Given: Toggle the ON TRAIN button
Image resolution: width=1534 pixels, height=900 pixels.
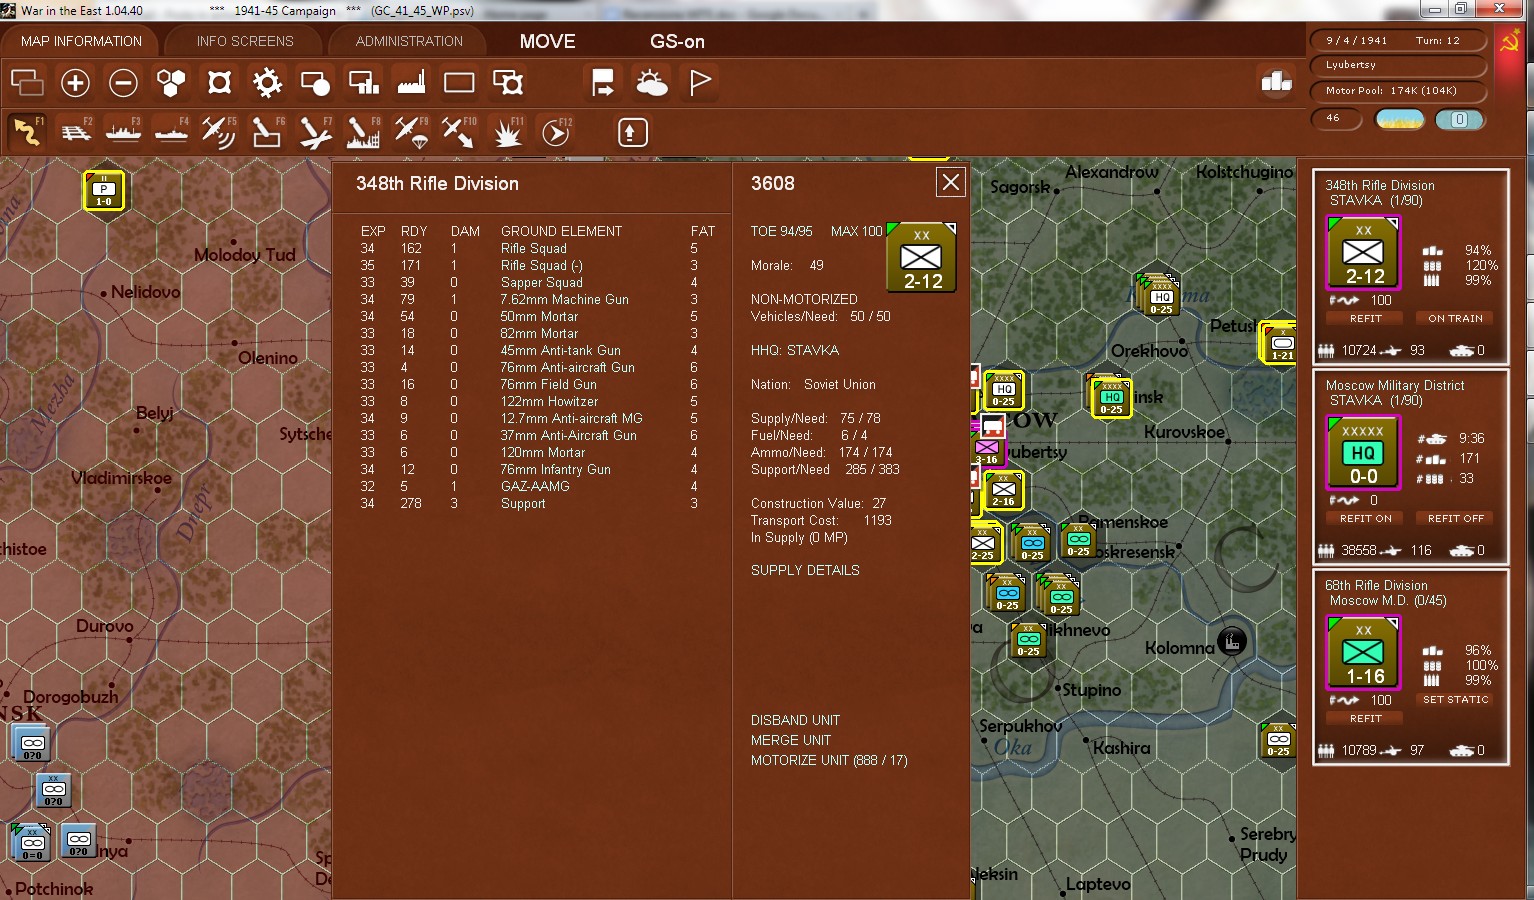Looking at the screenshot, I should pos(1455,318).
